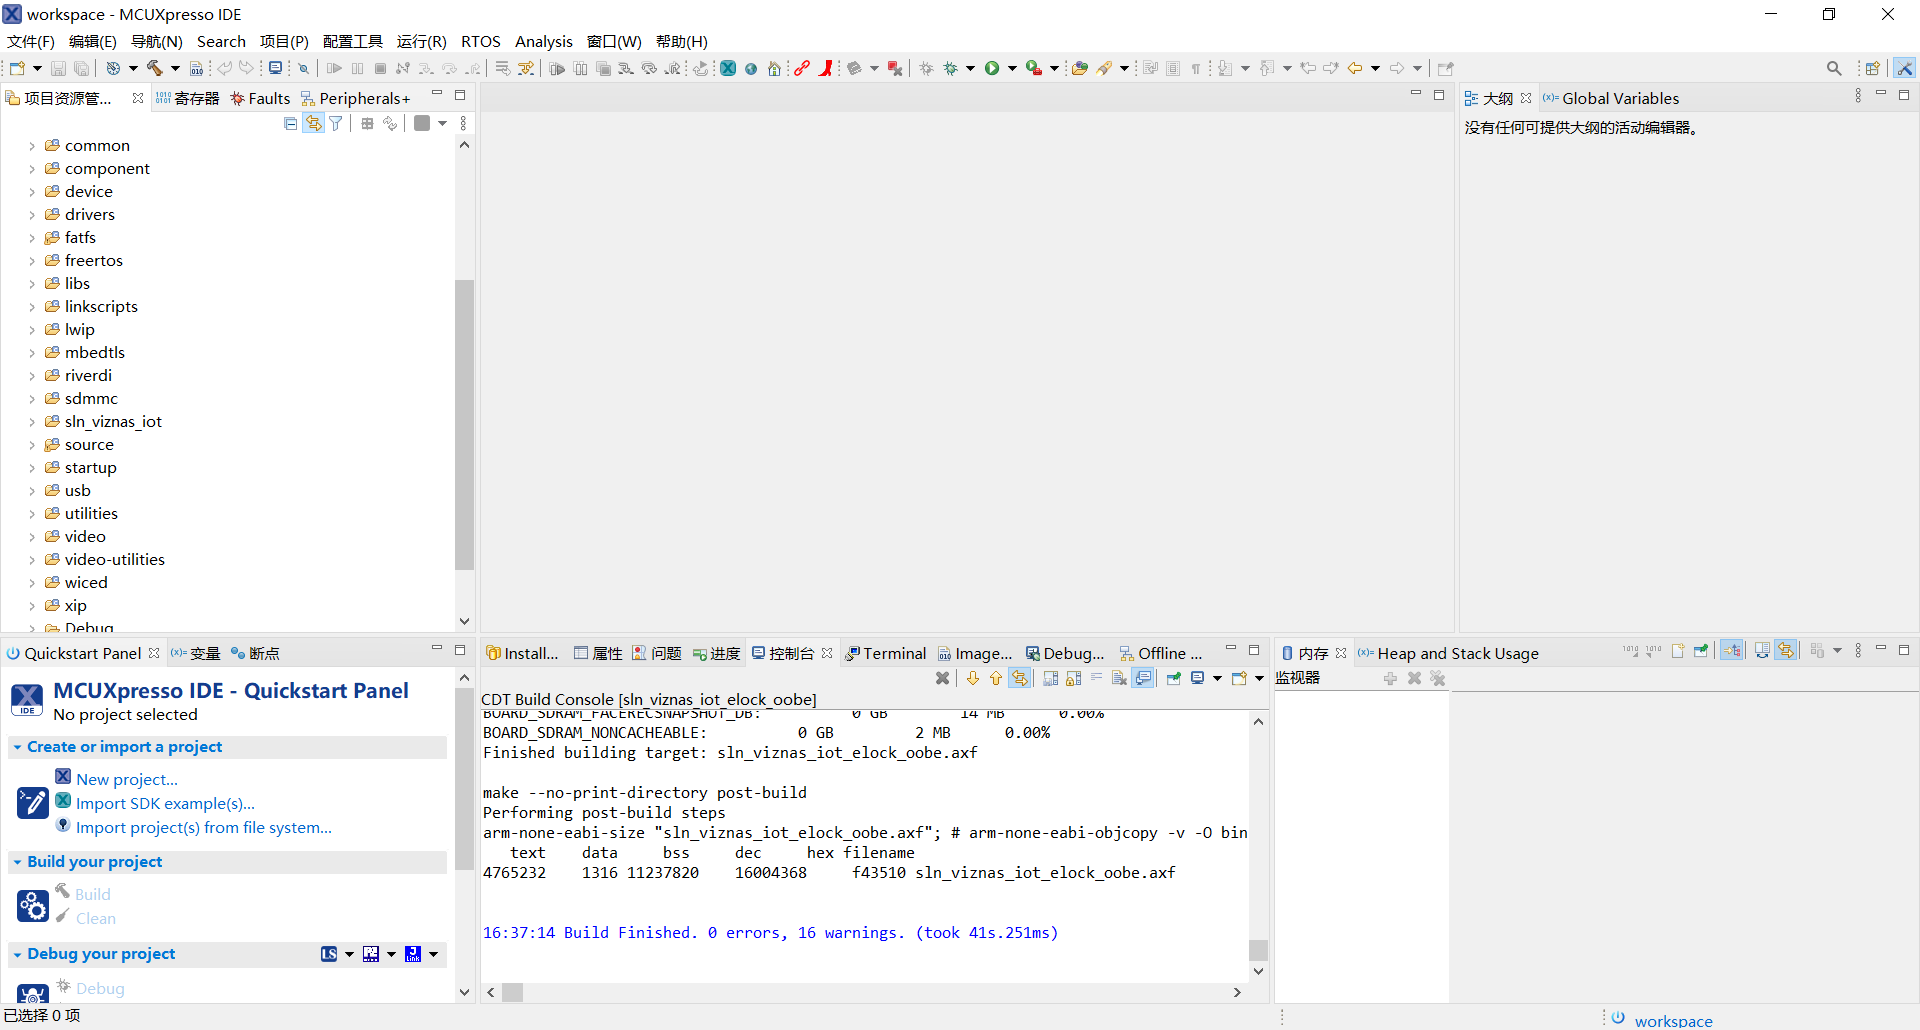1920x1030 pixels.
Task: Clear the console with the X icon
Action: (942, 678)
